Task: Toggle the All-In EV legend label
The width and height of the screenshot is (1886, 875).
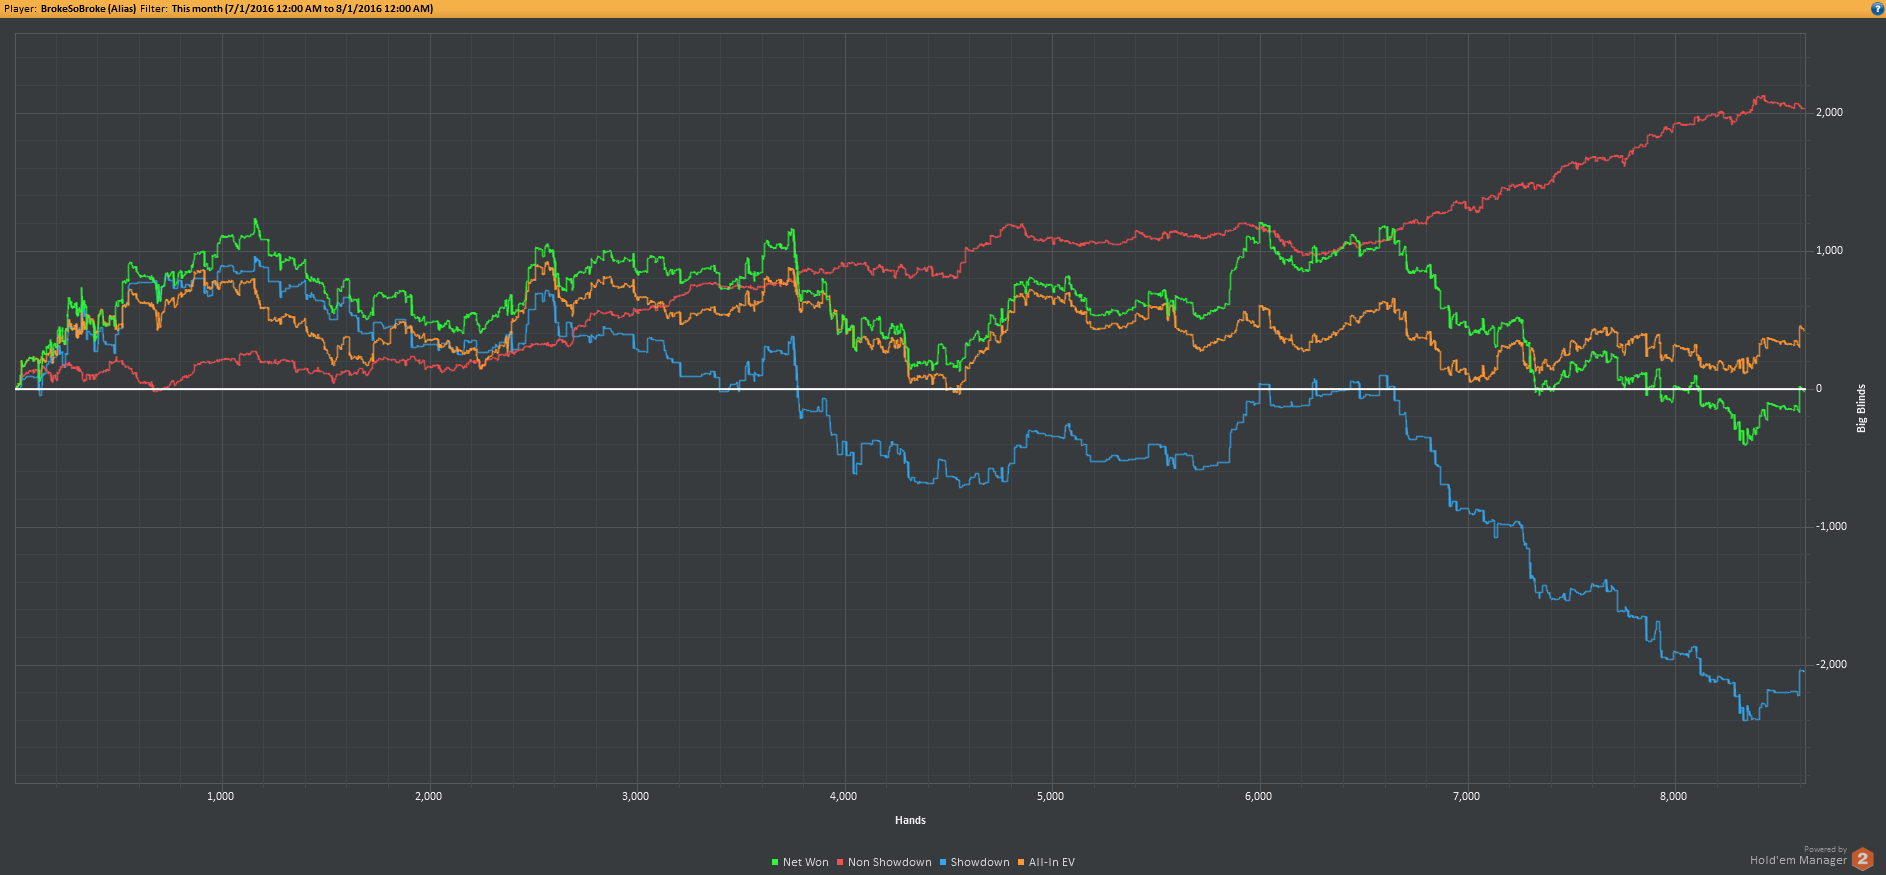Action: 1052,862
